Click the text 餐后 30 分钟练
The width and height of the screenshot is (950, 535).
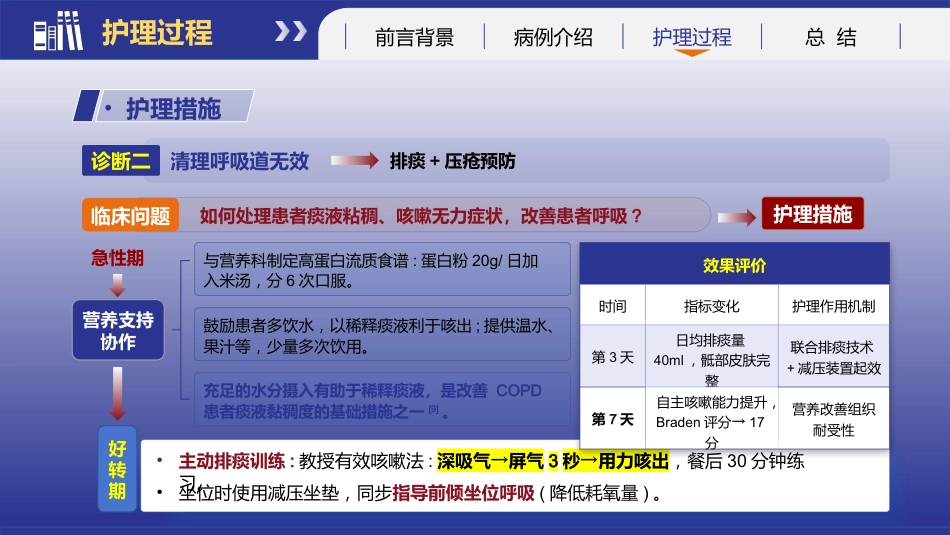(x=746, y=461)
